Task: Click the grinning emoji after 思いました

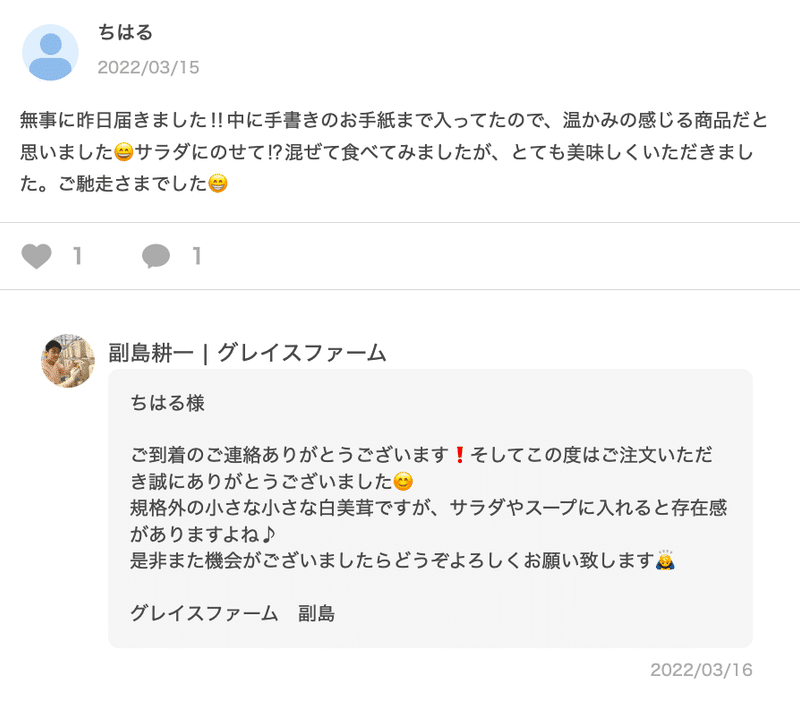Action: coord(124,154)
